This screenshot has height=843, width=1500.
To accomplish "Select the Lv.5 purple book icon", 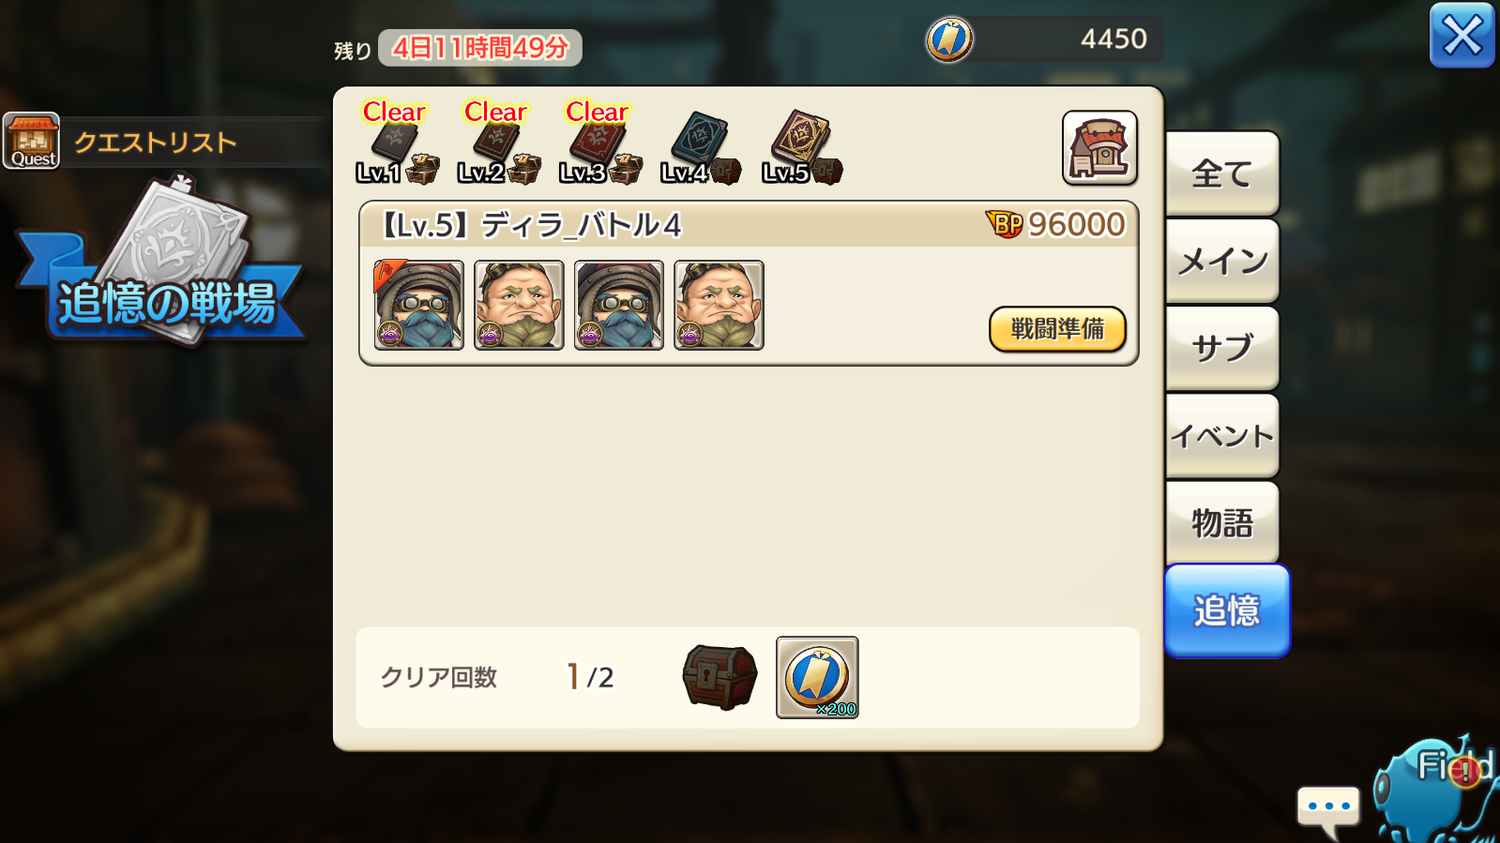I will point(801,148).
